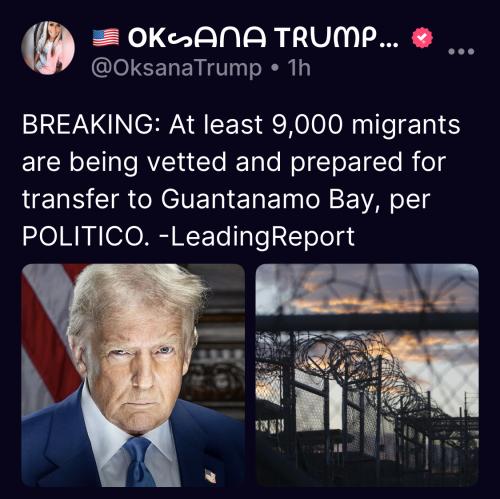Image resolution: width=500 pixels, height=499 pixels.
Task: Open the right barbed wire fence photo
Action: click(x=367, y=375)
